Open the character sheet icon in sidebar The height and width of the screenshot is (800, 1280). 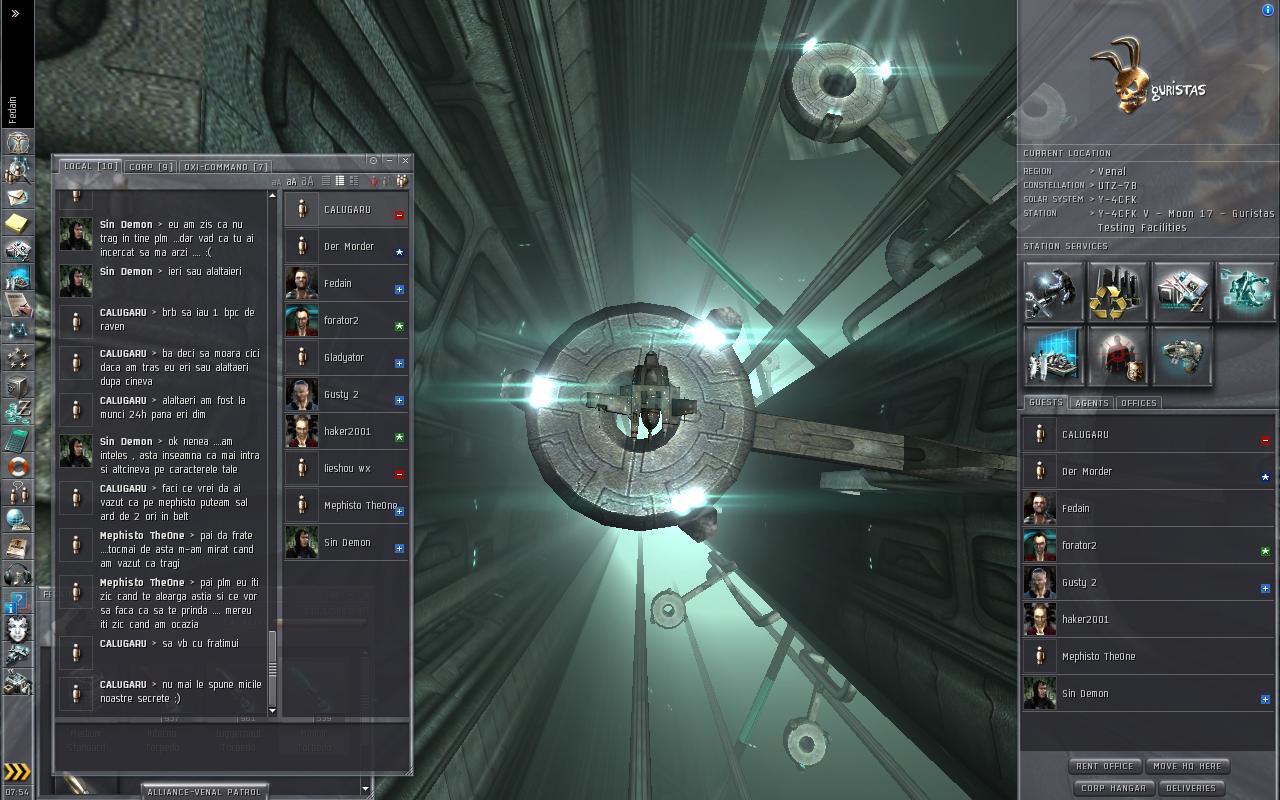pyautogui.click(x=17, y=143)
